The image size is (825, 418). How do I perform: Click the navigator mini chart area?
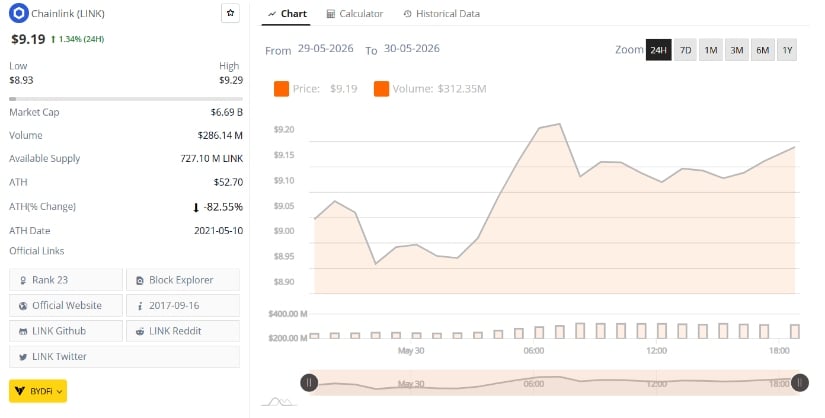pyautogui.click(x=554, y=383)
